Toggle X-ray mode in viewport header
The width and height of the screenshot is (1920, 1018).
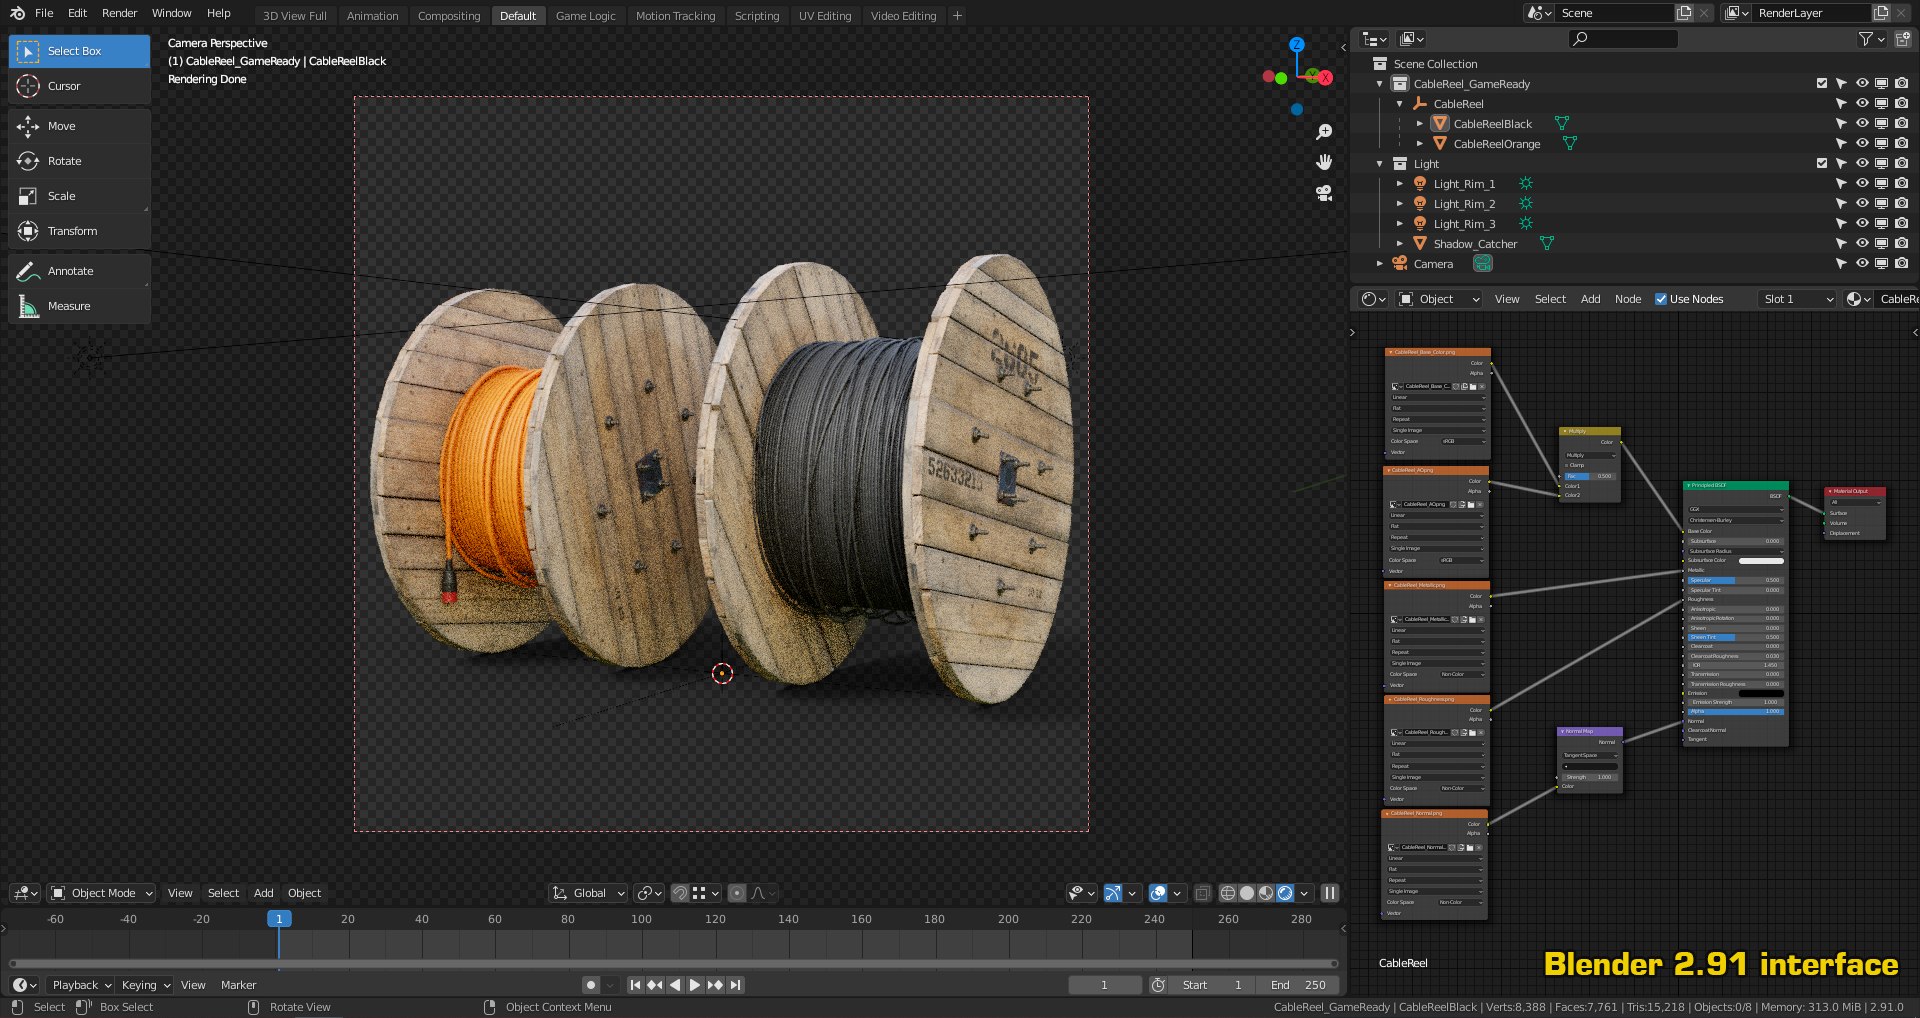(x=1202, y=893)
